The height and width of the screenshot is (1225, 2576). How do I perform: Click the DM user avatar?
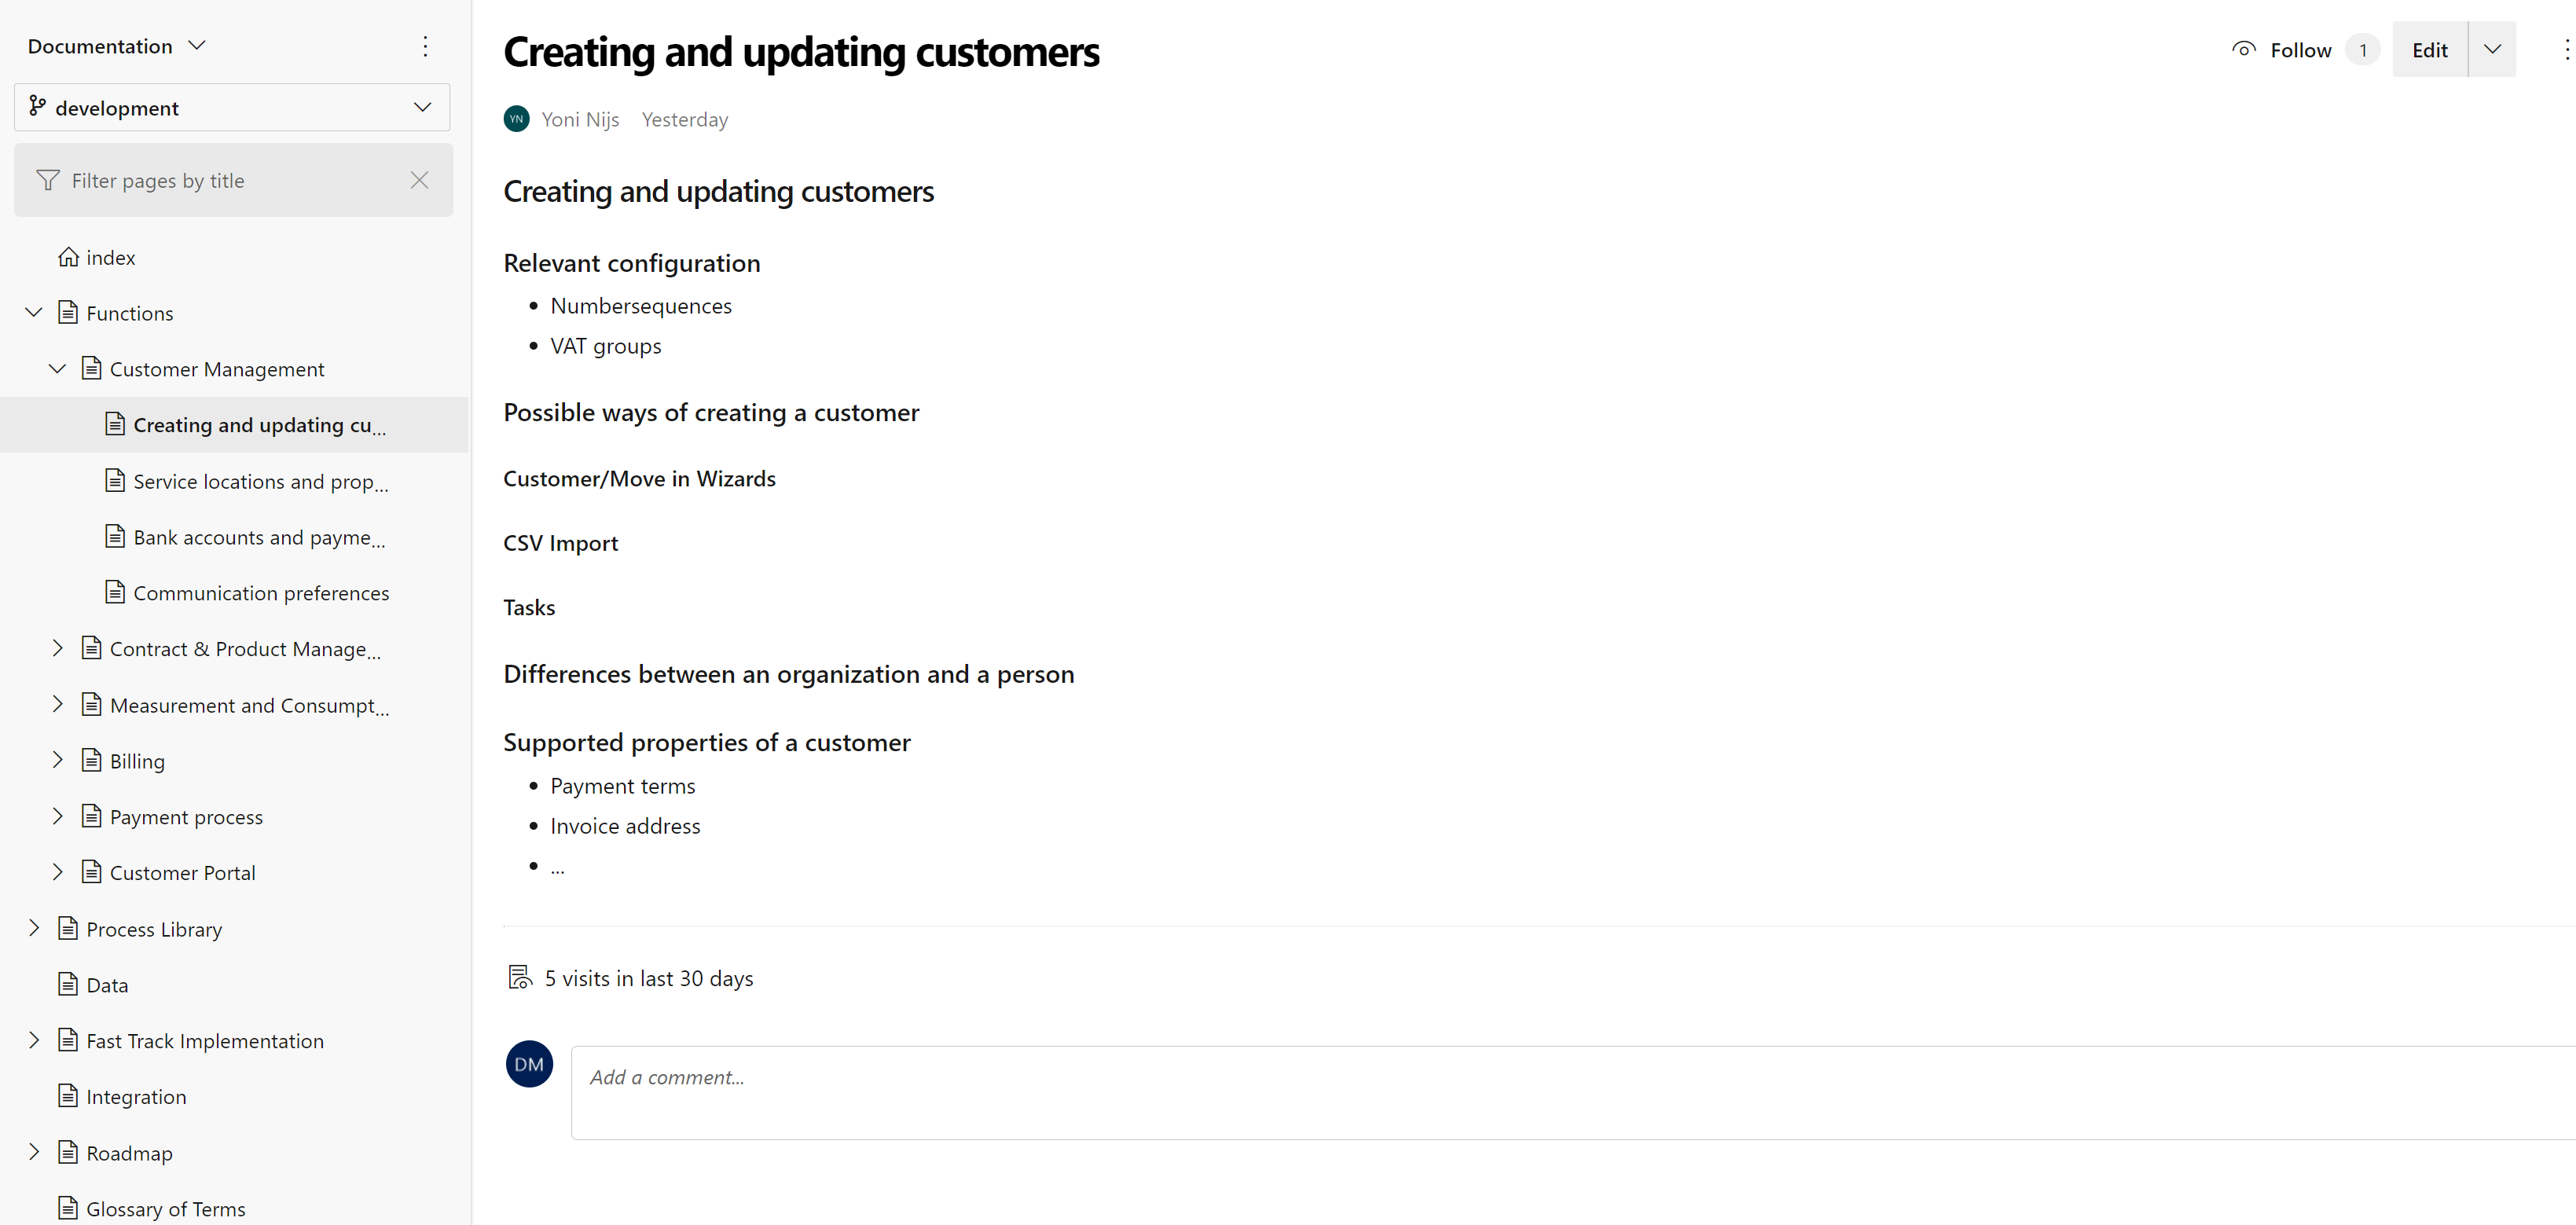coord(529,1063)
